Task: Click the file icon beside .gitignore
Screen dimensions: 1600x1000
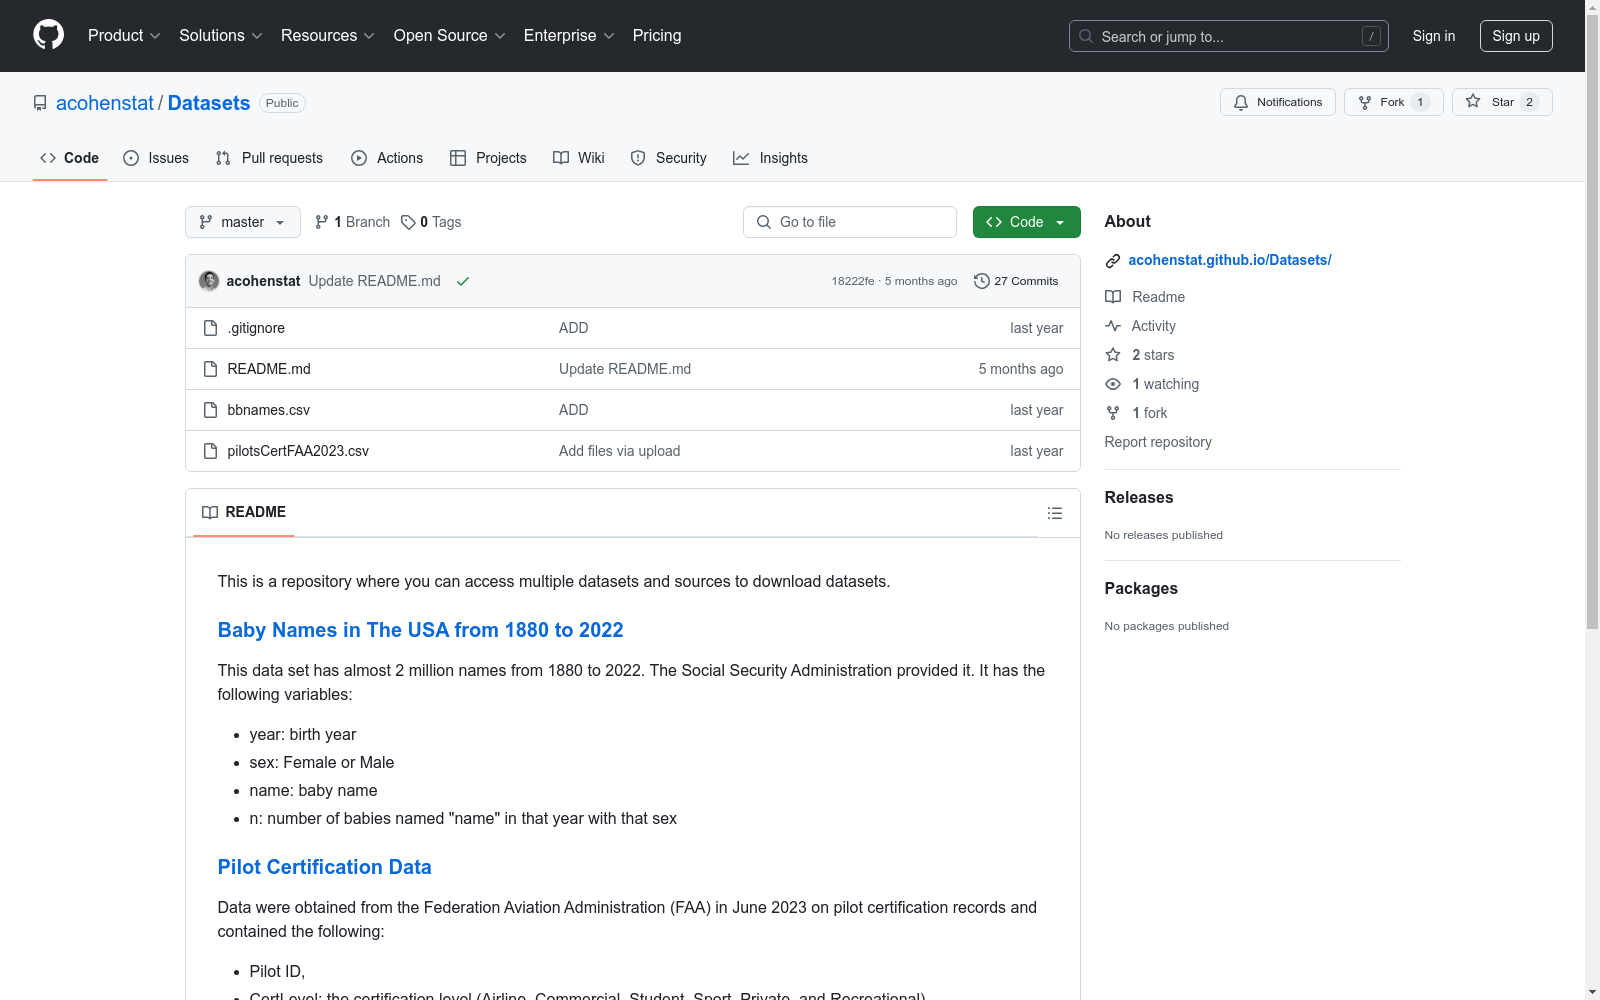Action: coord(210,328)
